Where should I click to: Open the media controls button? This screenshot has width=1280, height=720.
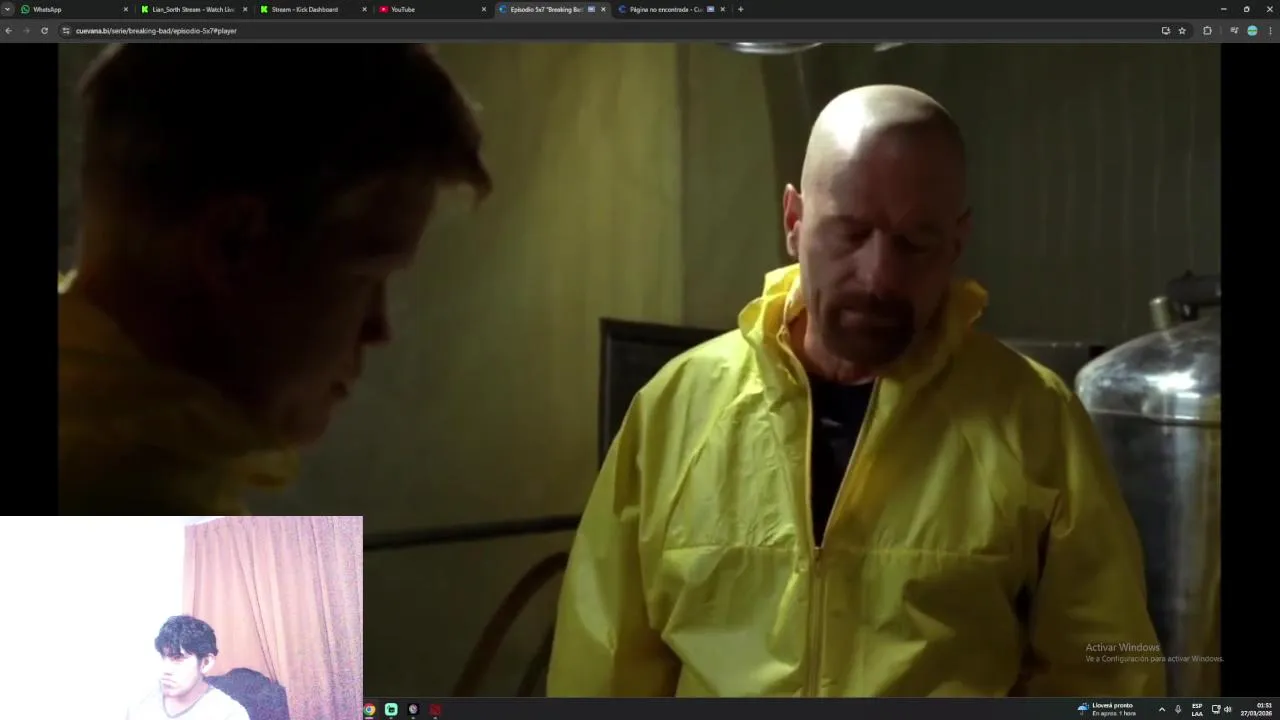(1234, 31)
